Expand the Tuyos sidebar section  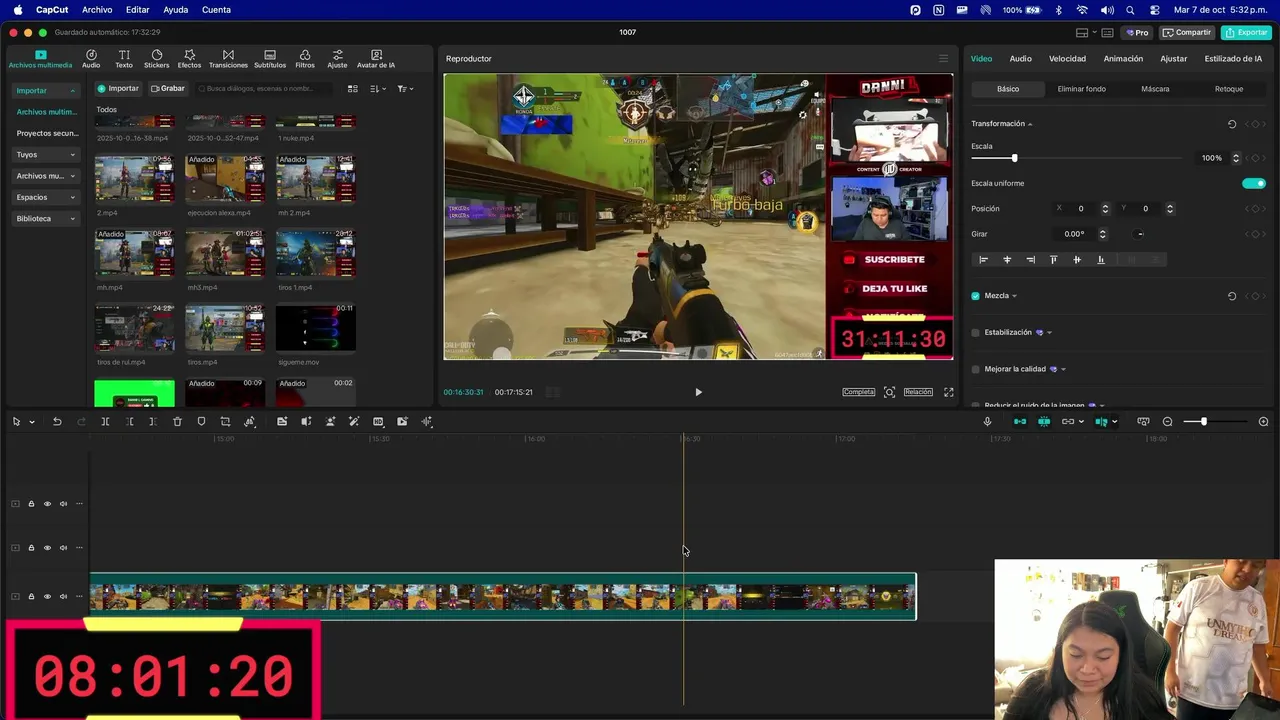click(x=72, y=155)
